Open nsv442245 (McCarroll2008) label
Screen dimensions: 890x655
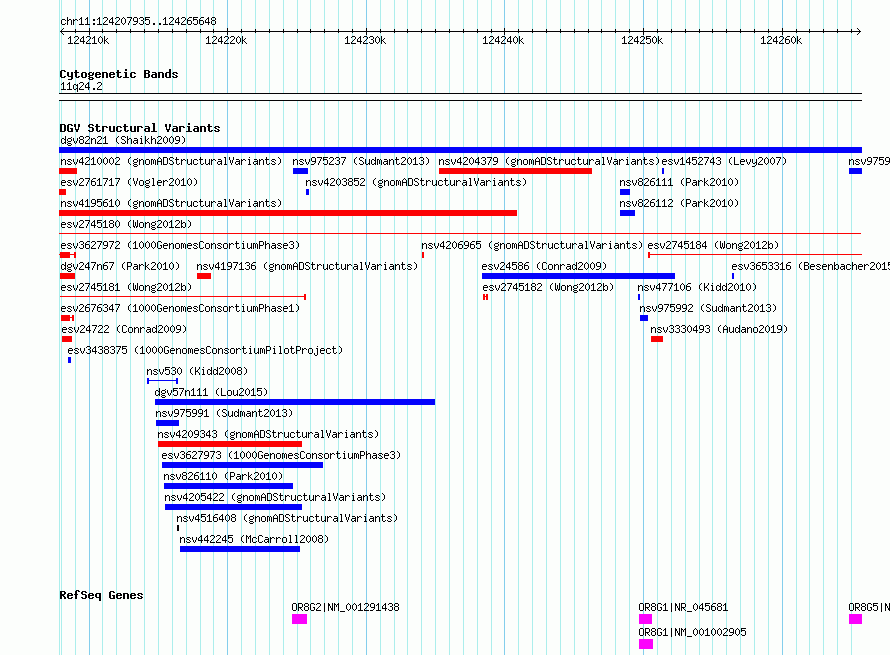coord(254,539)
